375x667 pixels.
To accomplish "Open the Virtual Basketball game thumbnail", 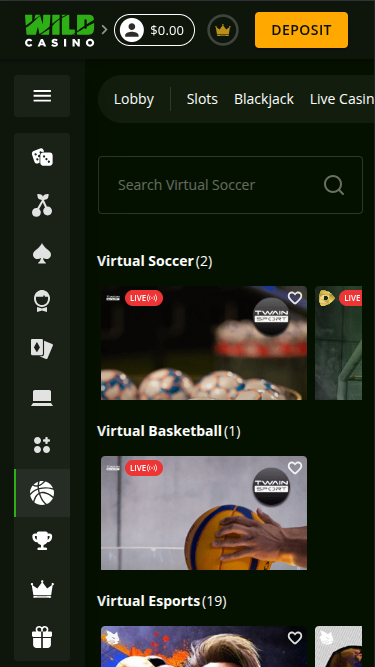I will tap(204, 513).
